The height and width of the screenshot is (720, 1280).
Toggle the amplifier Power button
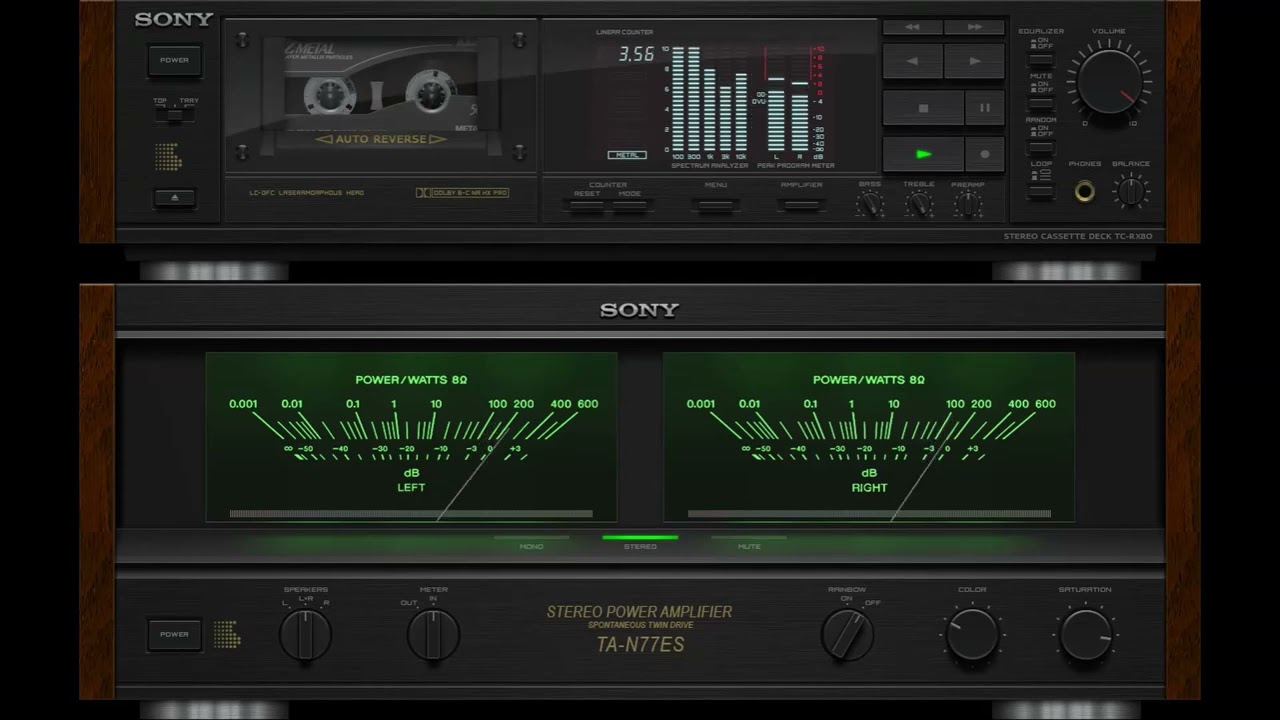(x=174, y=634)
